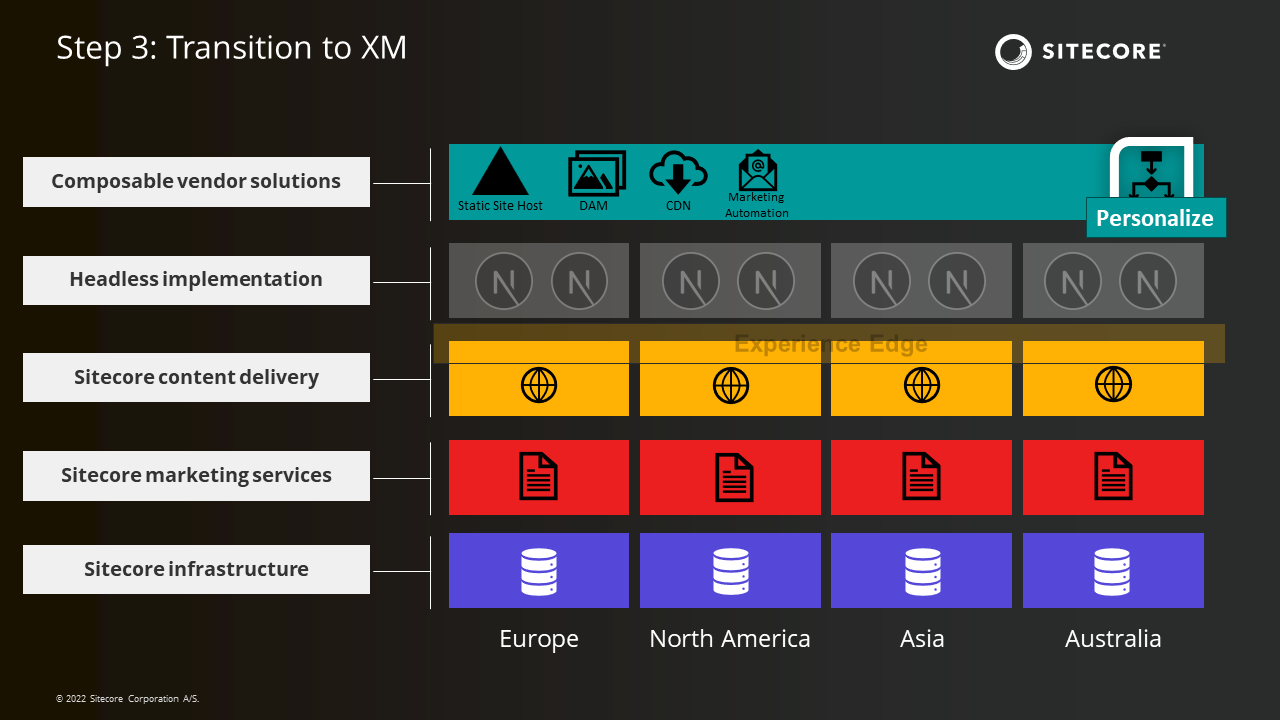This screenshot has height=720, width=1280.
Task: Click the Static Site Host triangle icon
Action: [x=500, y=171]
